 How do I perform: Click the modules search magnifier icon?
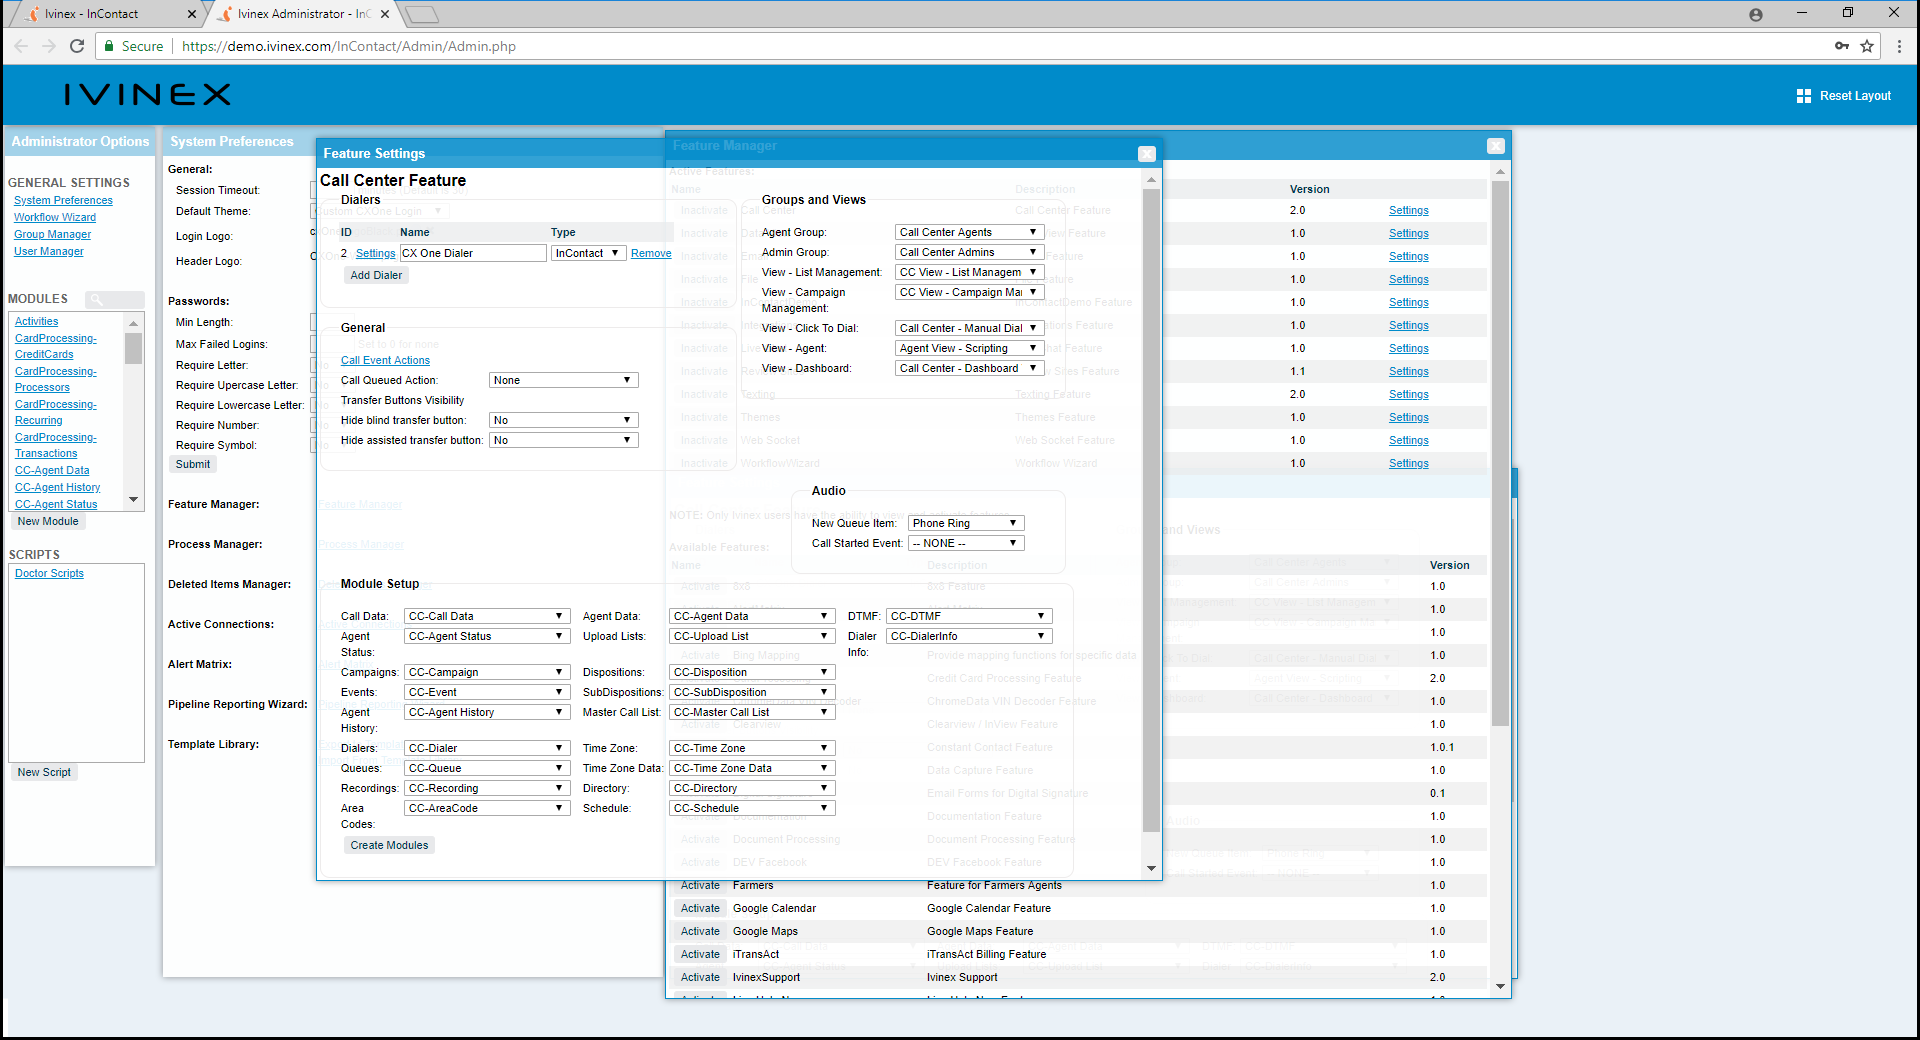[97, 299]
